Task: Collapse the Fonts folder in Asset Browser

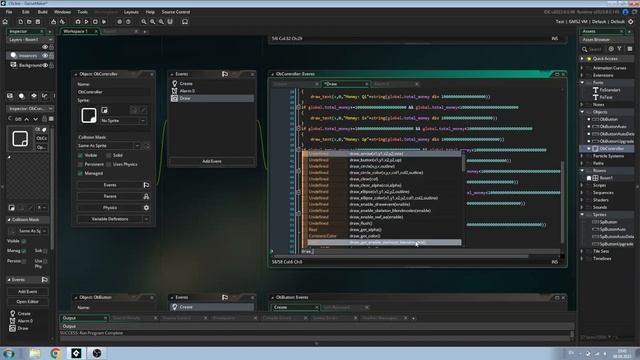Action: (582, 82)
